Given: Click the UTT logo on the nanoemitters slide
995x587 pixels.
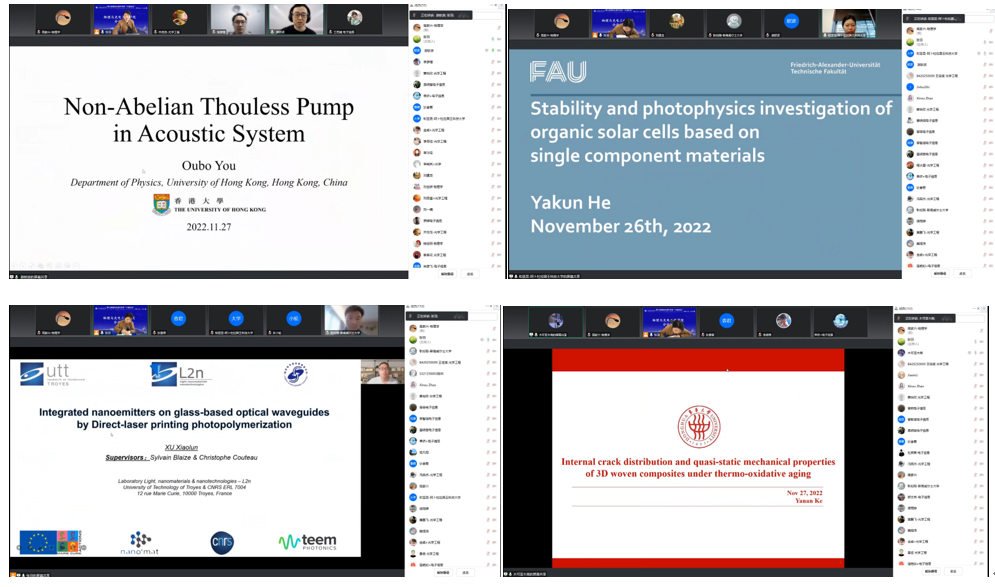Looking at the screenshot, I should point(47,374).
